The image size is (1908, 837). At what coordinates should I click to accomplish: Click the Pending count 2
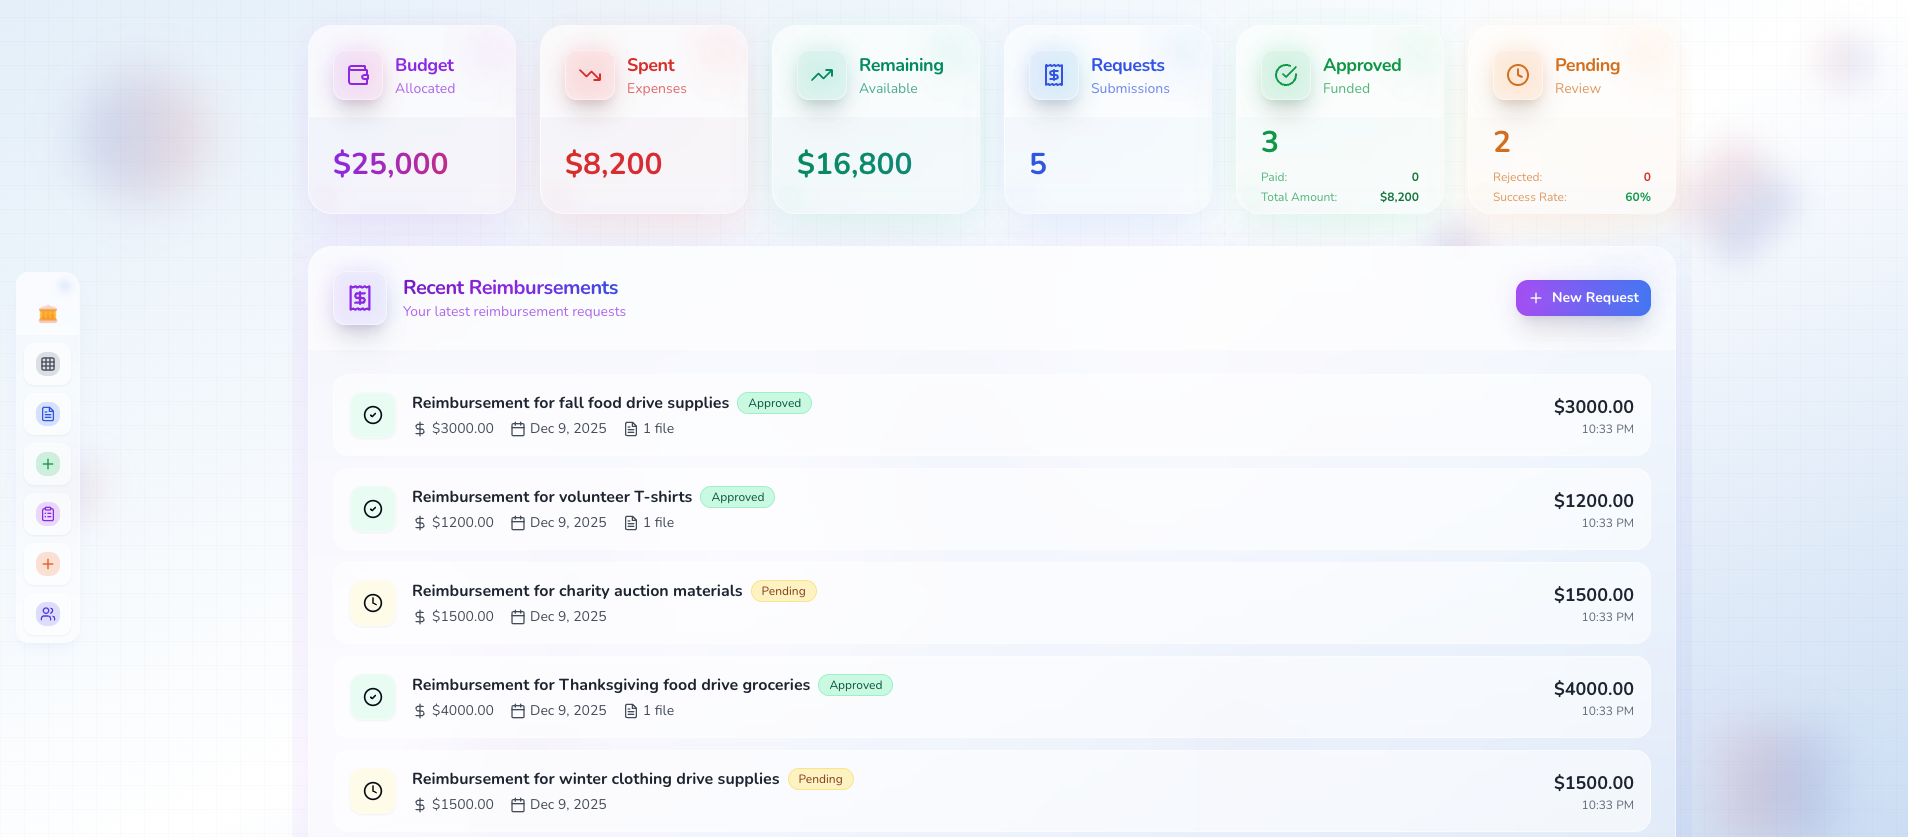(x=1502, y=142)
